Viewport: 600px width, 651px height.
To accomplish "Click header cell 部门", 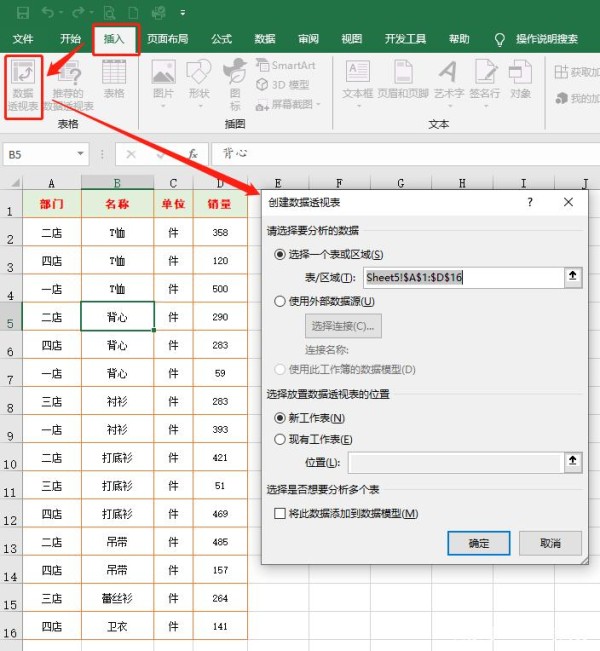I will click(x=51, y=204).
